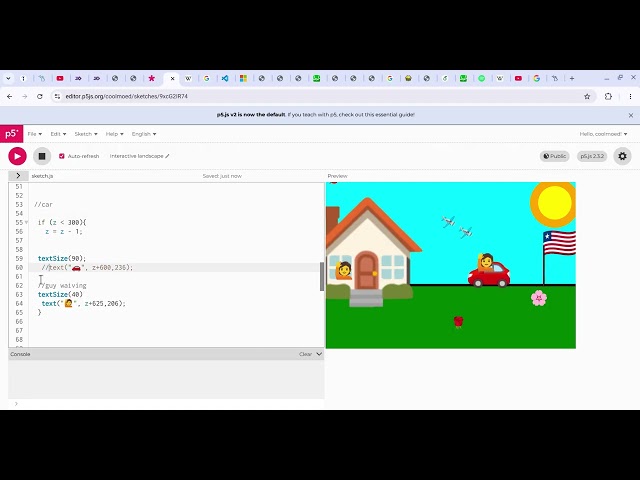Click the "z = z - 1;" code line

pyautogui.click(x=64, y=231)
